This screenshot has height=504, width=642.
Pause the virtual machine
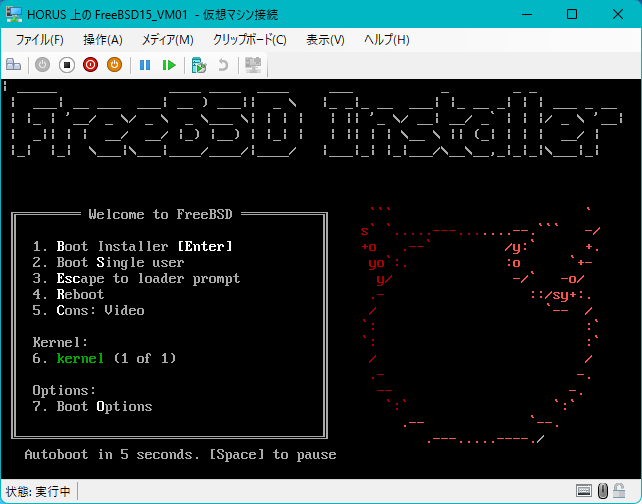coord(145,65)
